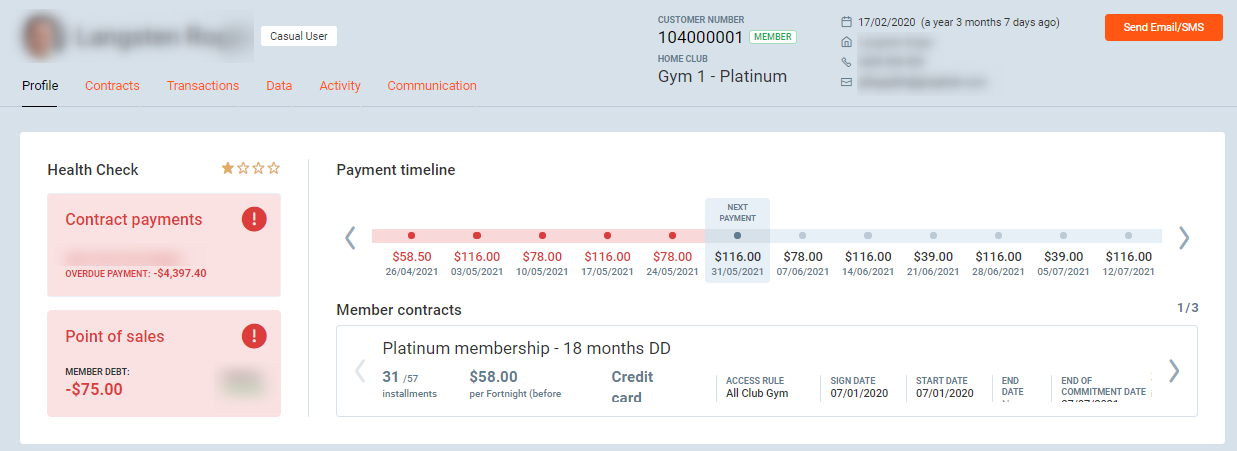
Task: Show next member contract with right chevron
Action: click(x=1174, y=371)
